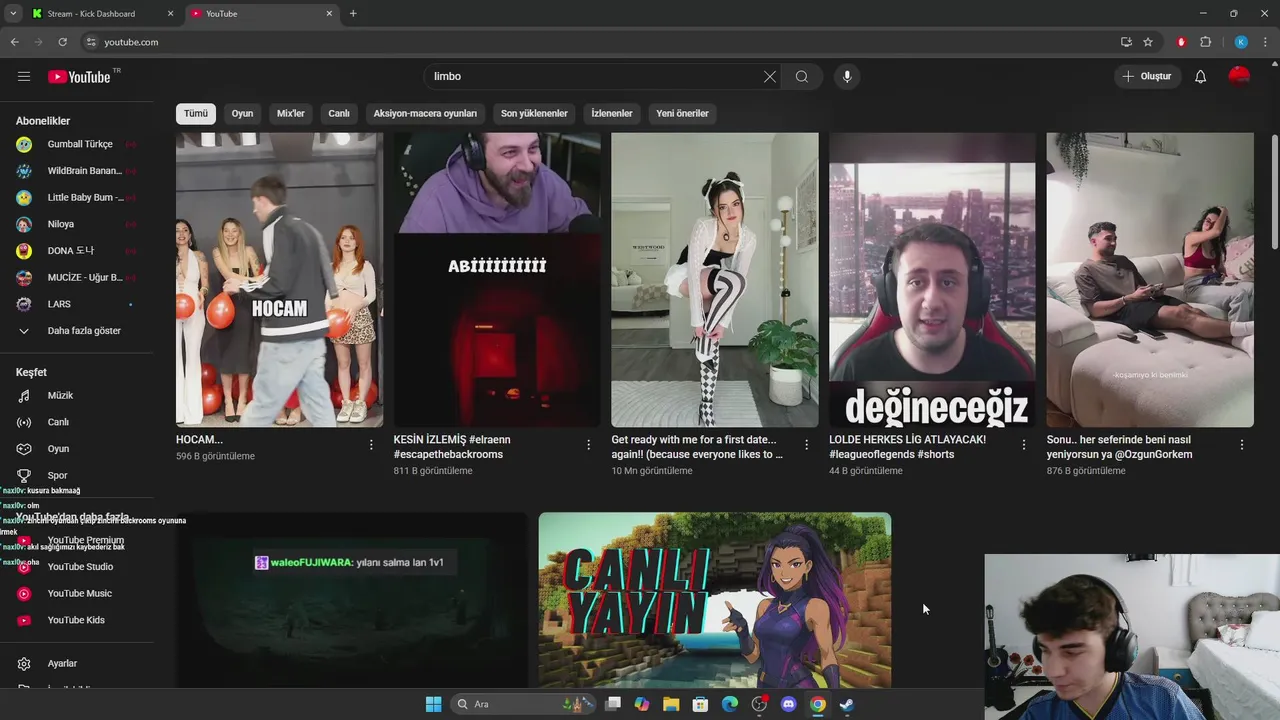The height and width of the screenshot is (720, 1280).
Task: Open the YouTube hamburger menu
Action: 24,77
